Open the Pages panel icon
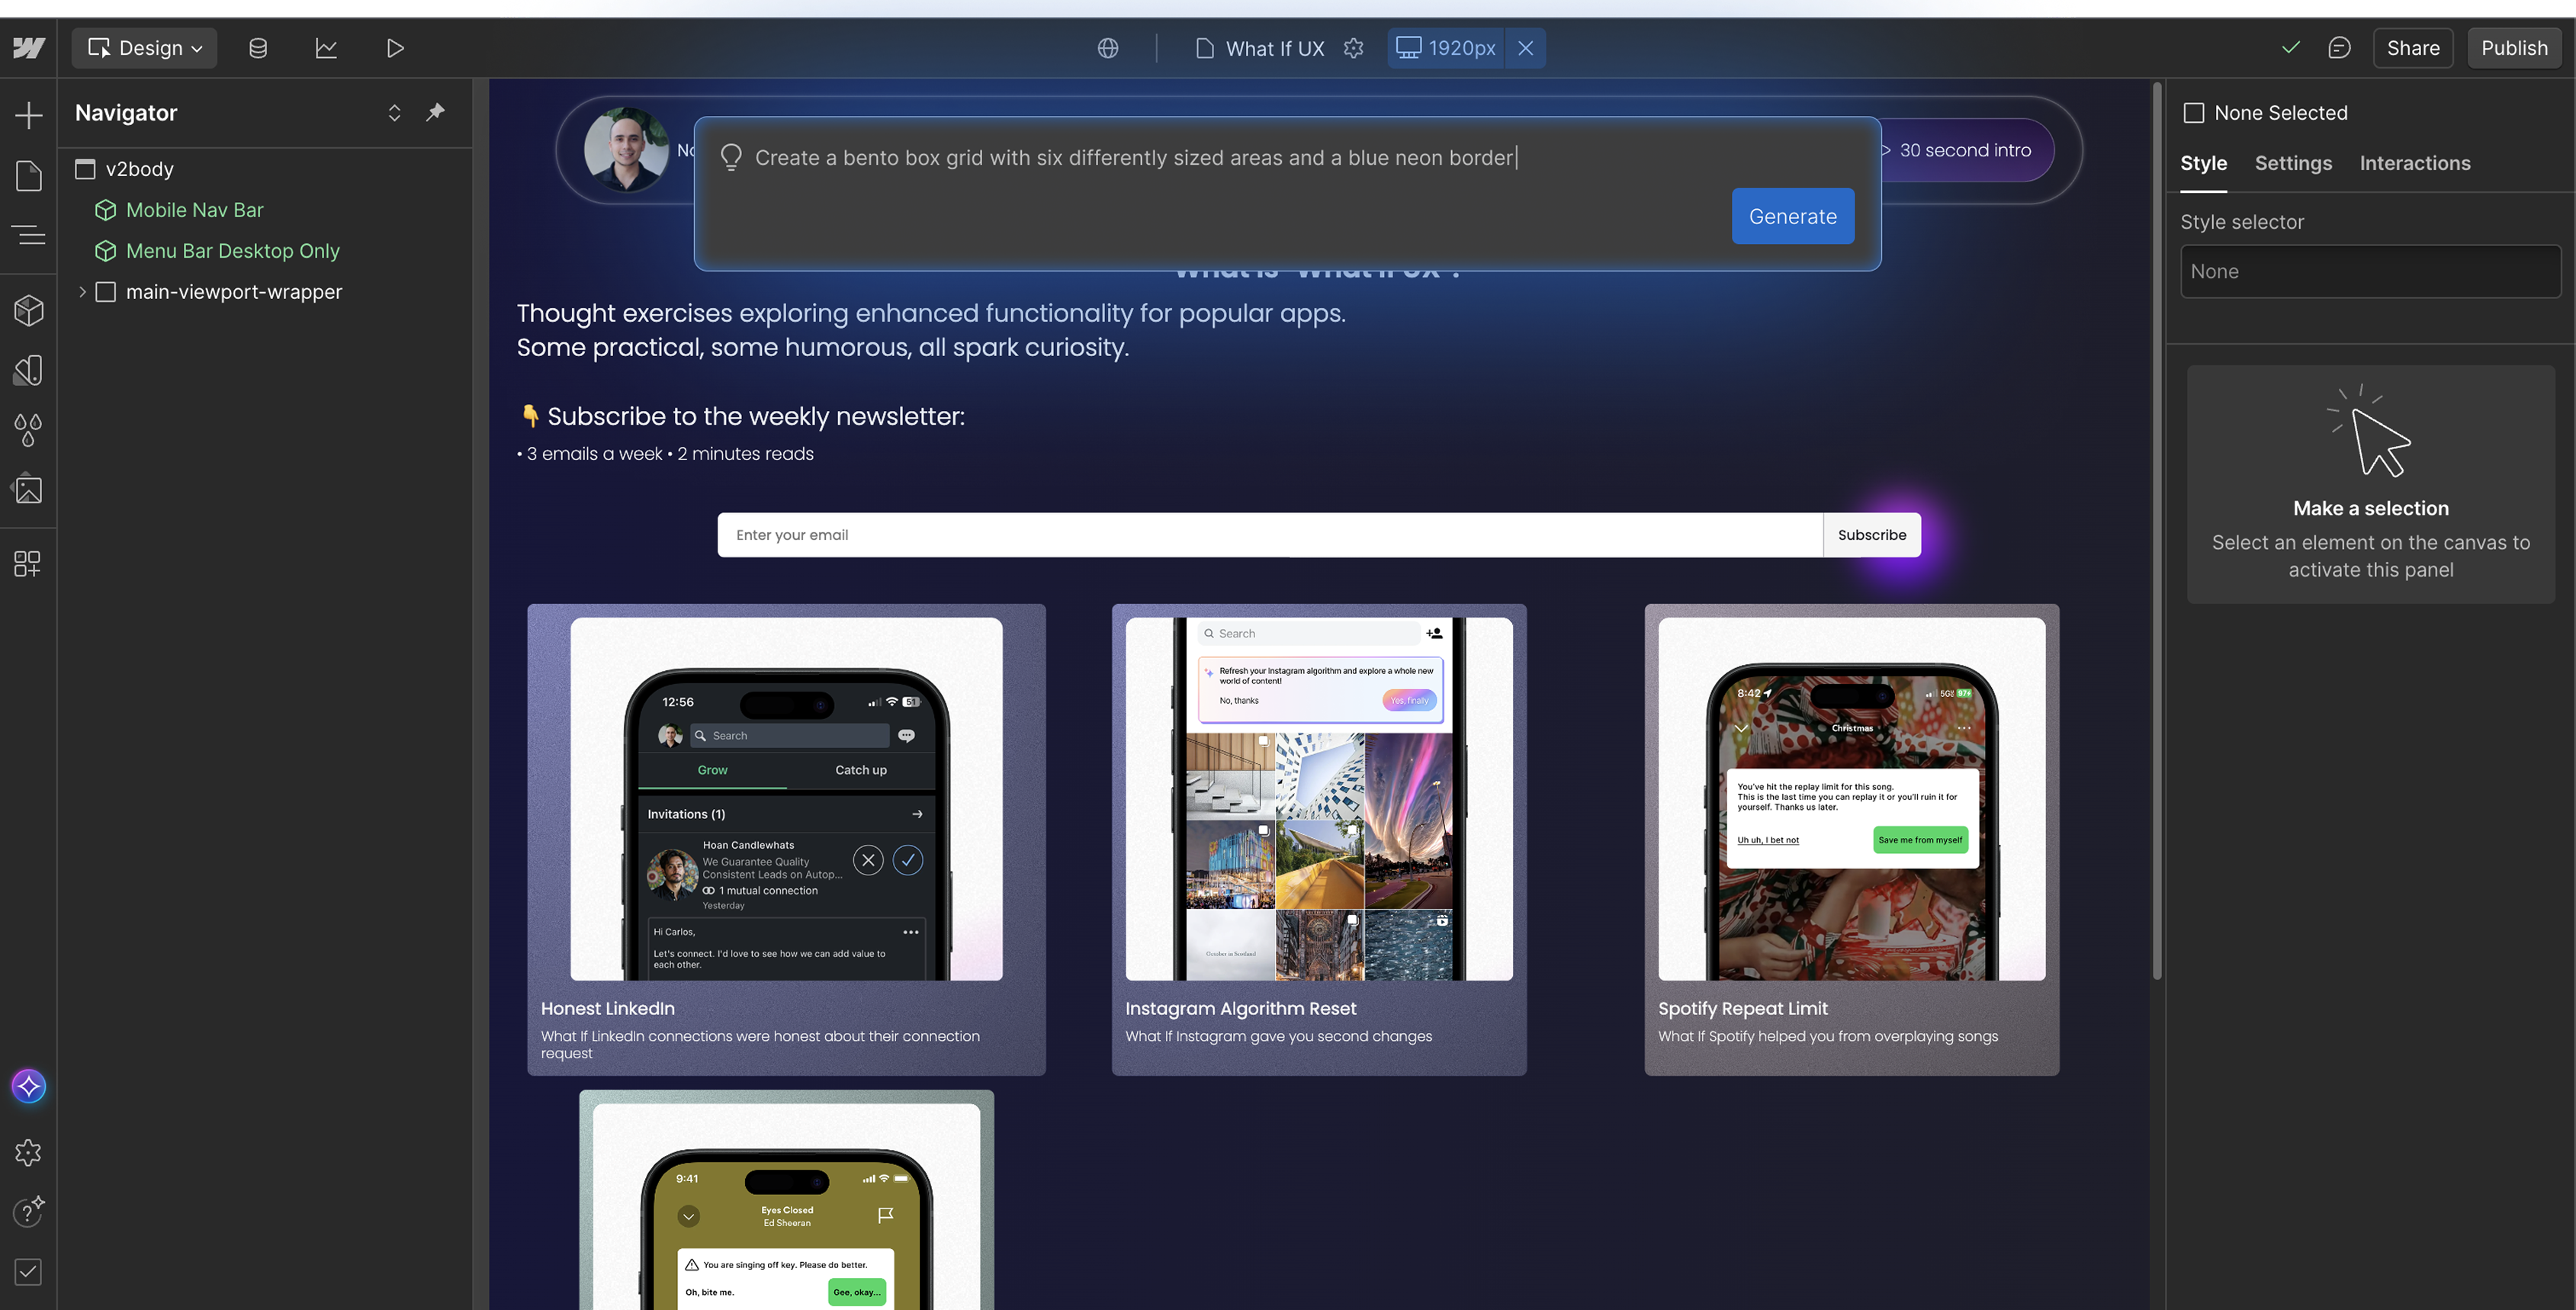 (28, 175)
